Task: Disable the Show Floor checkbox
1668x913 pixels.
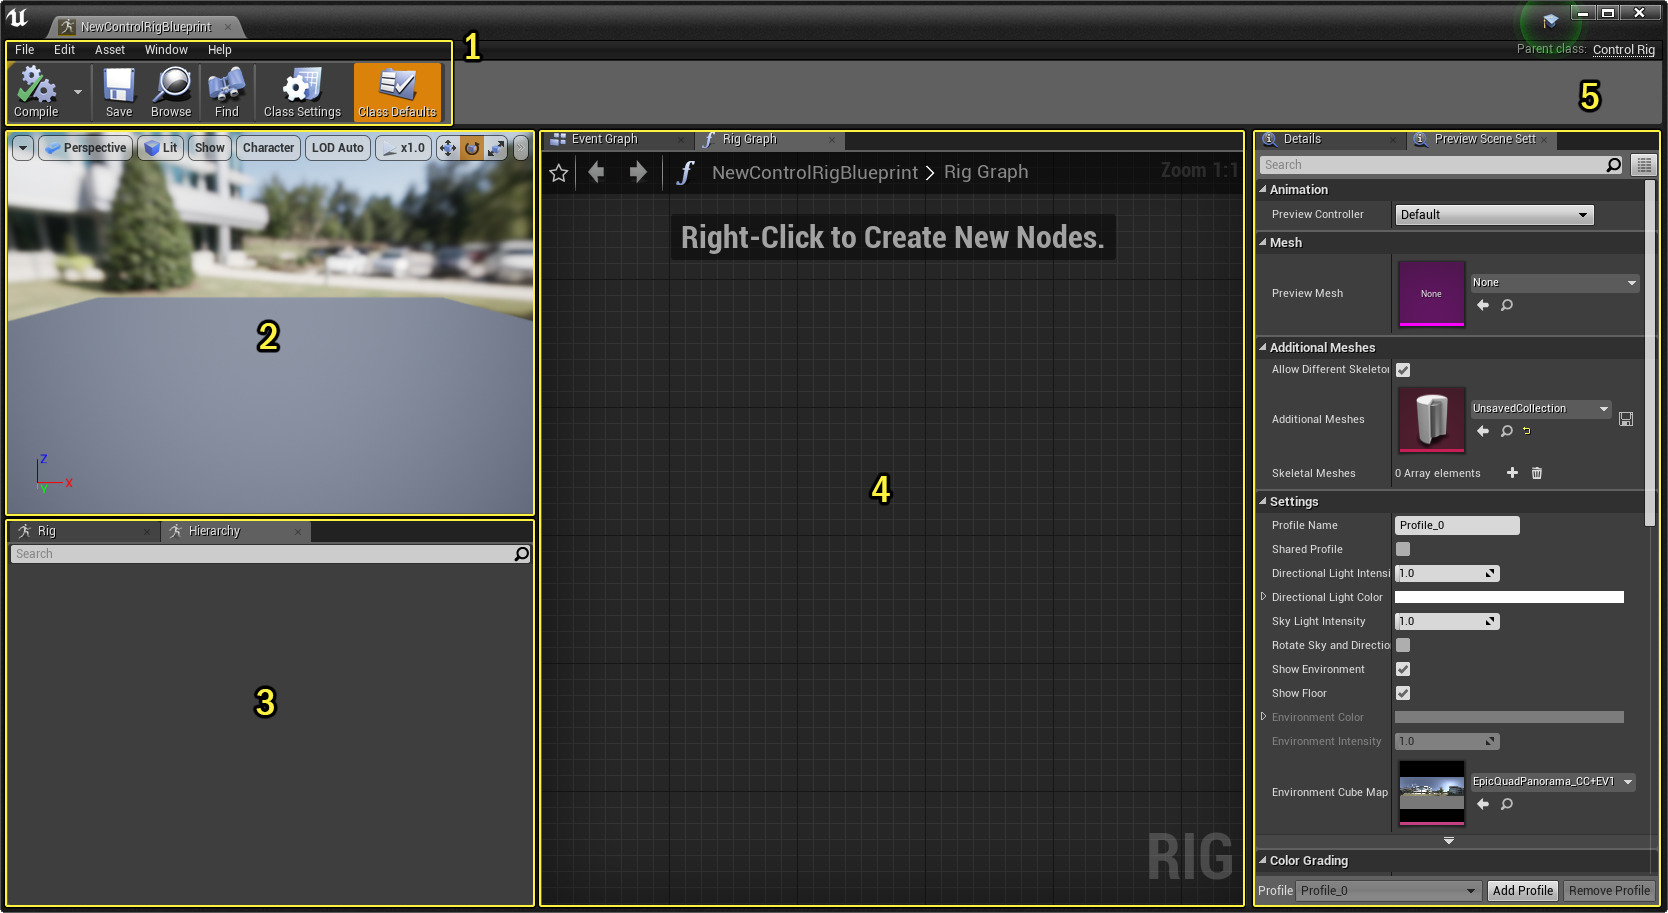Action: [1403, 693]
